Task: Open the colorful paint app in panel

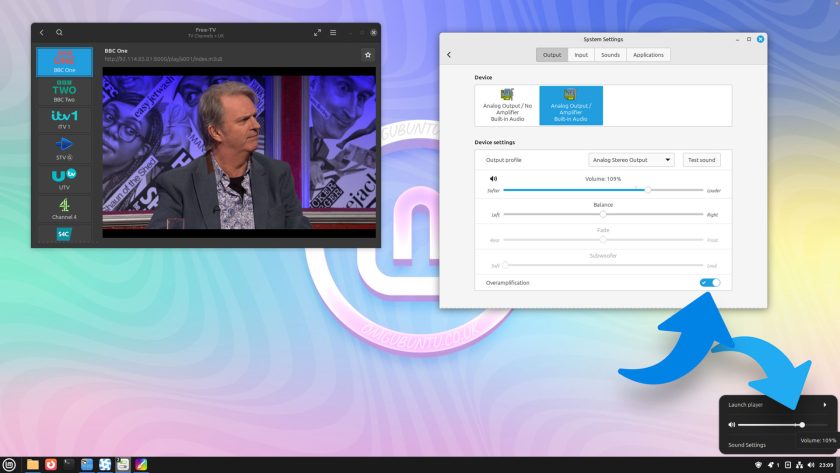Action: (x=141, y=465)
